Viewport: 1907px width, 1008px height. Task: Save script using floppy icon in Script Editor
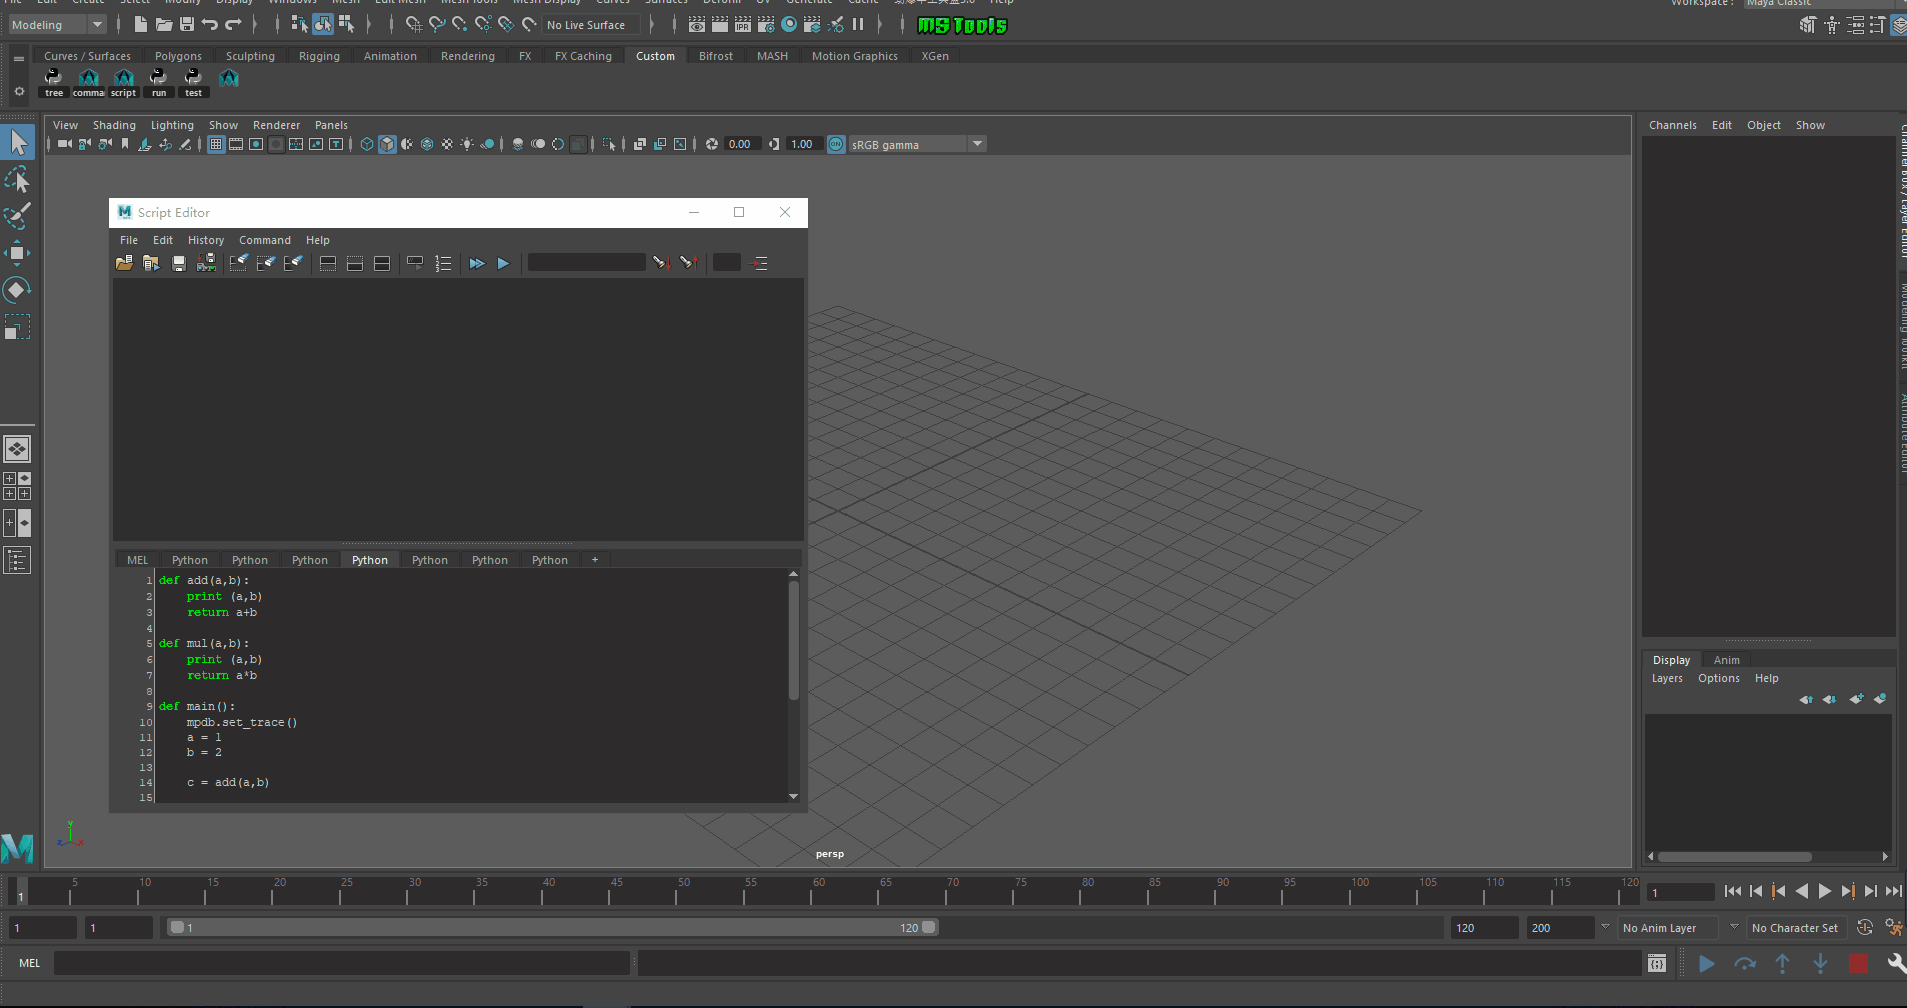pyautogui.click(x=179, y=263)
